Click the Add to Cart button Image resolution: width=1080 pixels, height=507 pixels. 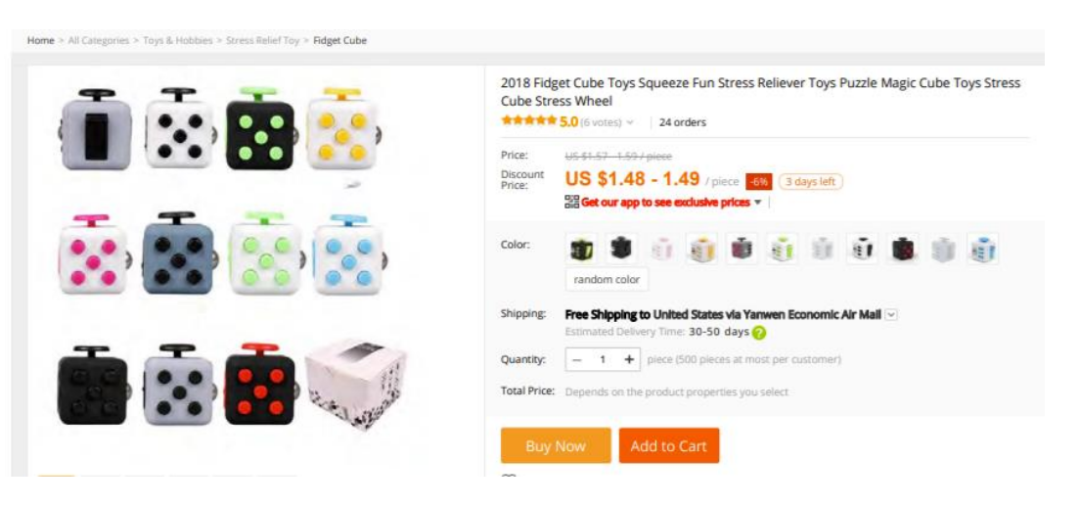point(669,446)
